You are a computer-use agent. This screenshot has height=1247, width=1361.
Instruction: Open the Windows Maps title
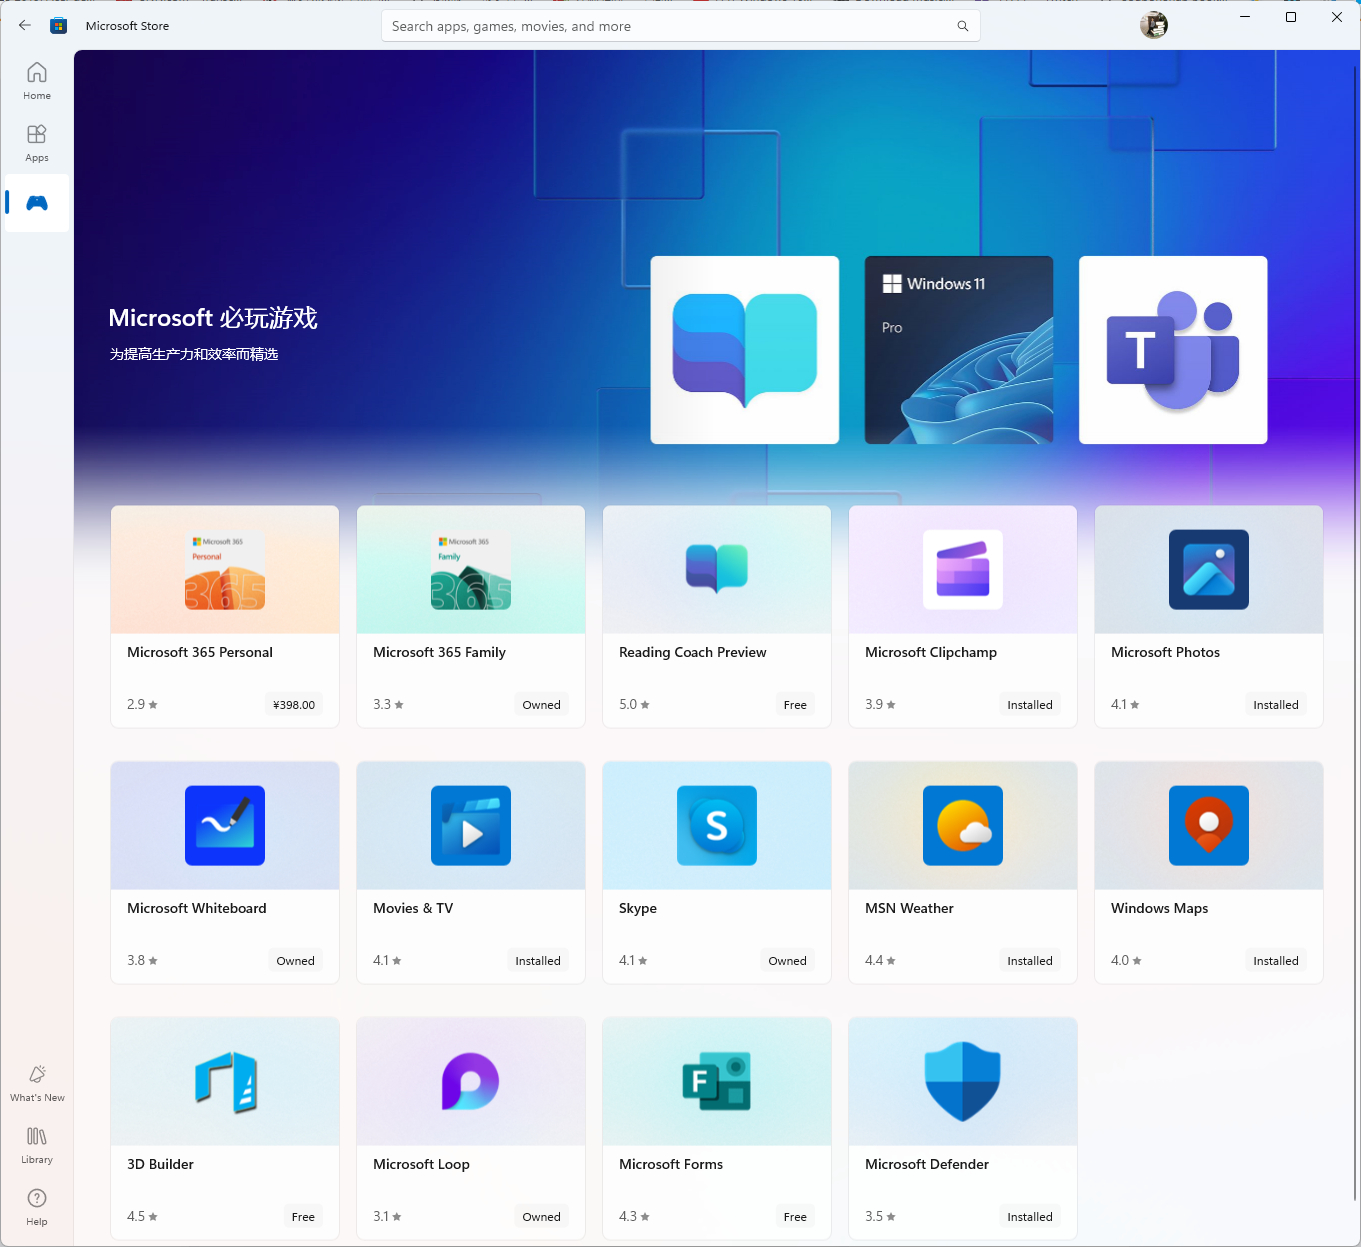(x=1159, y=908)
